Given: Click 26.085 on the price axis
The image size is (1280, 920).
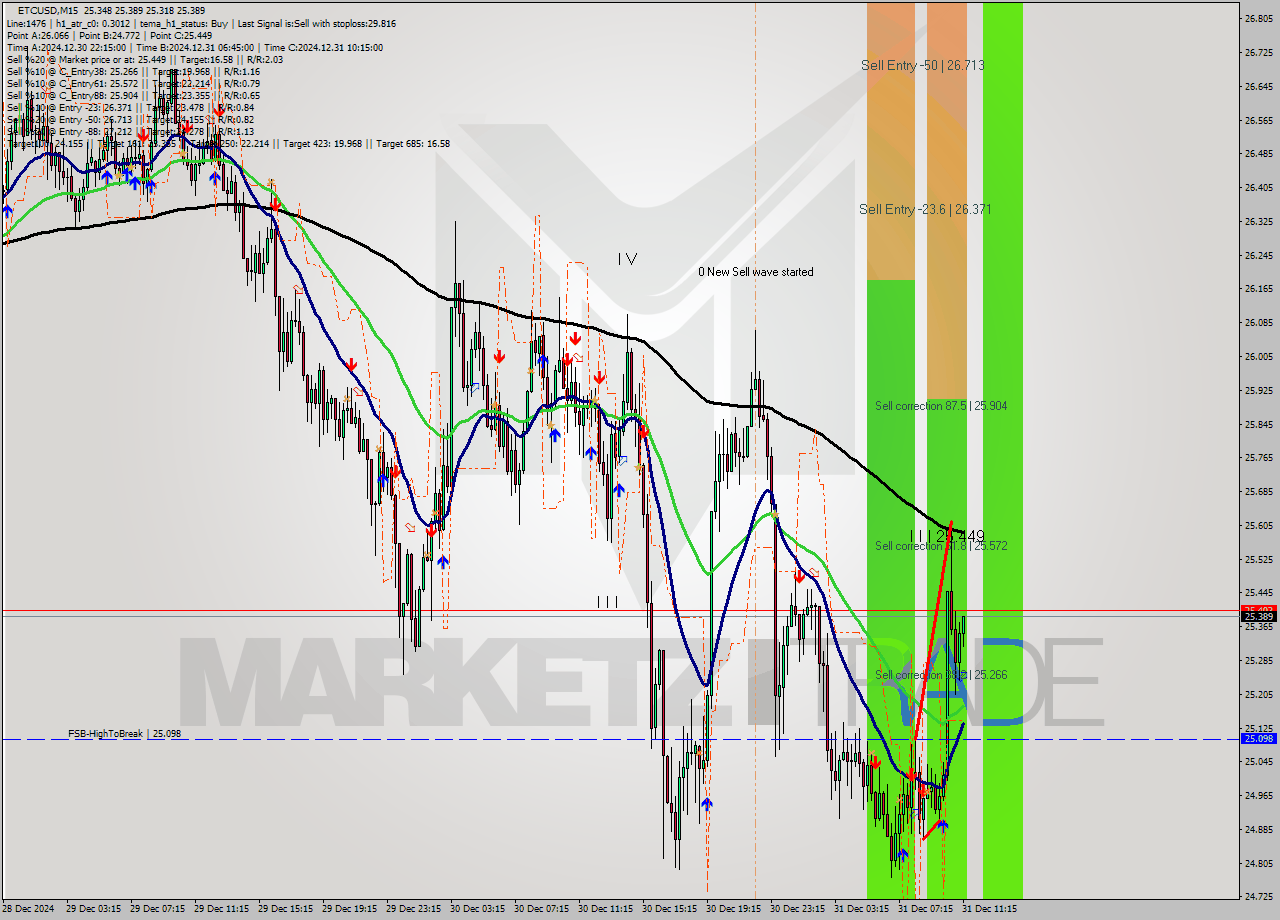Looking at the screenshot, I should 1258,322.
